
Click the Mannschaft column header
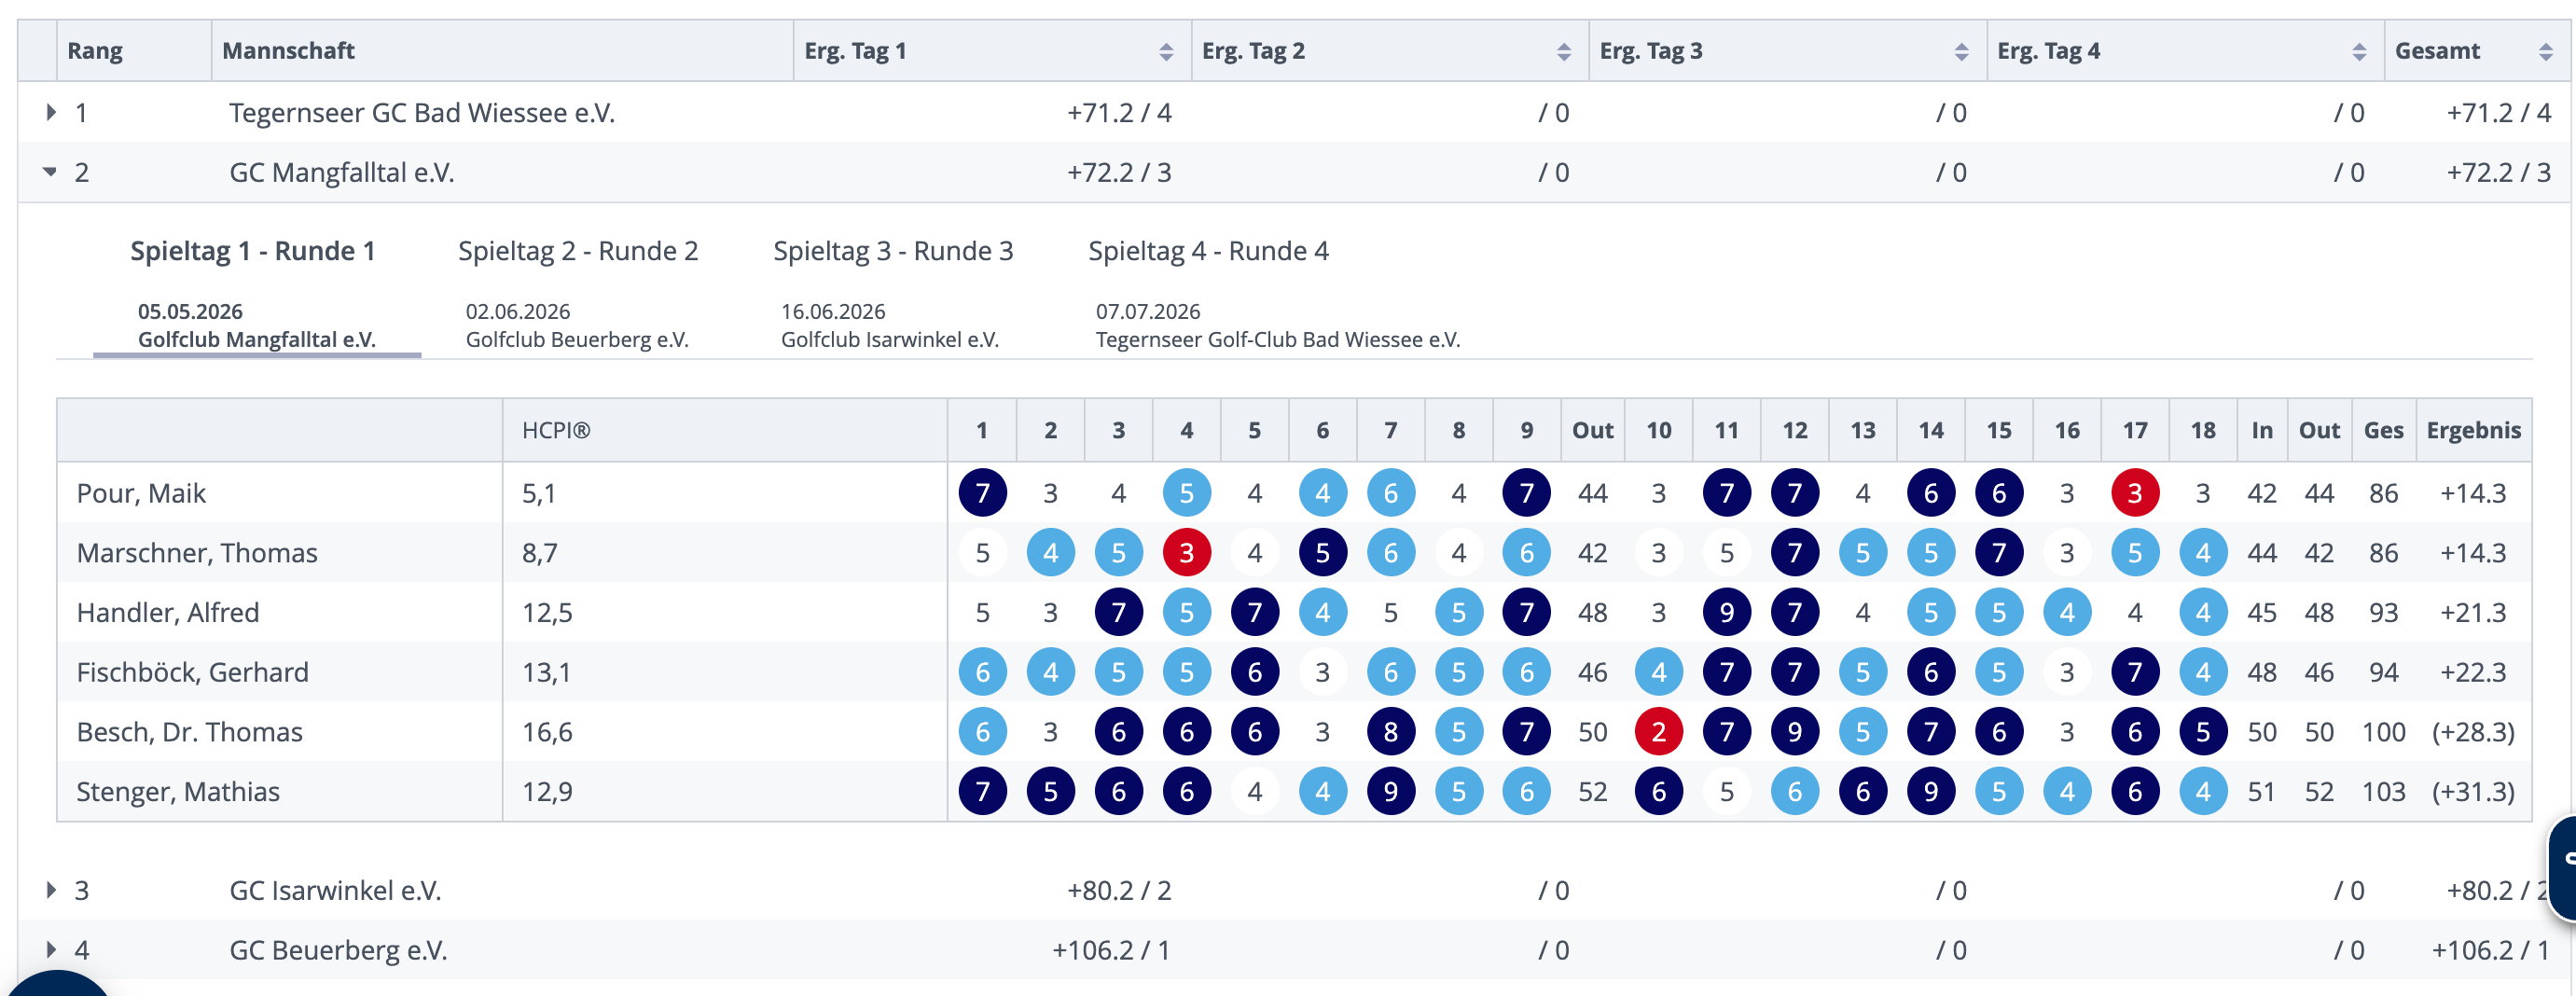(288, 51)
